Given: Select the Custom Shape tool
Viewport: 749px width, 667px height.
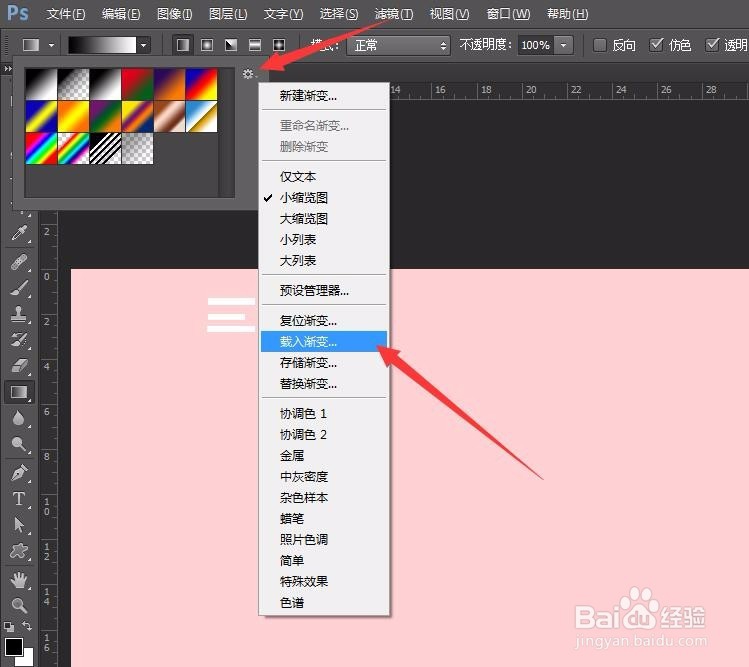Looking at the screenshot, I should pos(19,551).
